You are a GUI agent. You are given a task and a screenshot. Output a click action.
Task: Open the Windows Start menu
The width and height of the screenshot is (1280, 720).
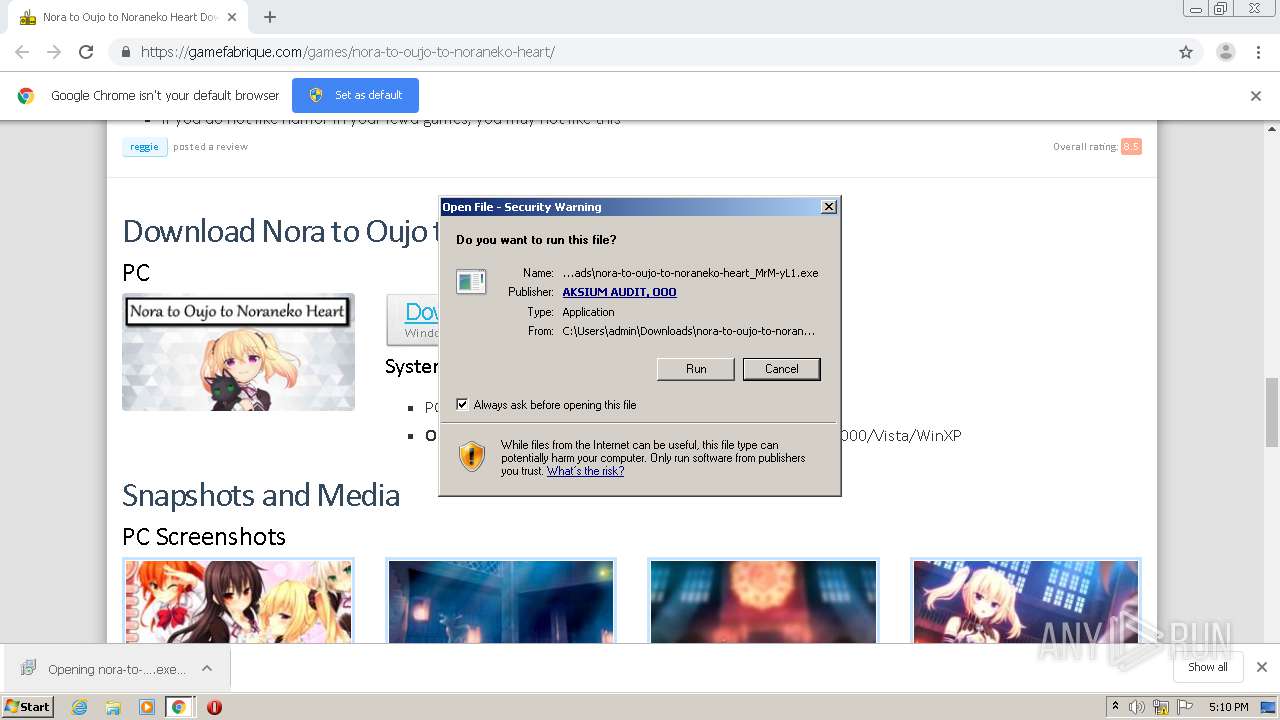(x=27, y=707)
